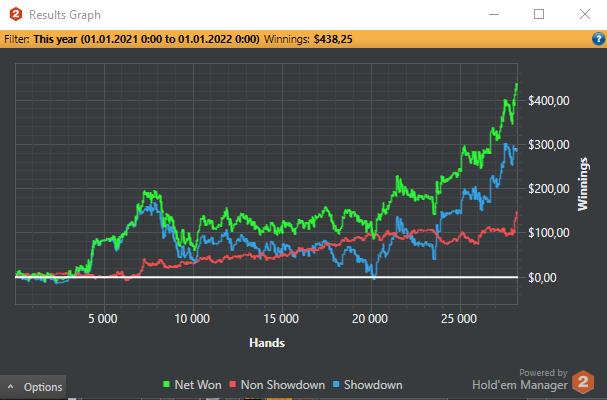Click the green Net Won legend square

pyautogui.click(x=166, y=385)
